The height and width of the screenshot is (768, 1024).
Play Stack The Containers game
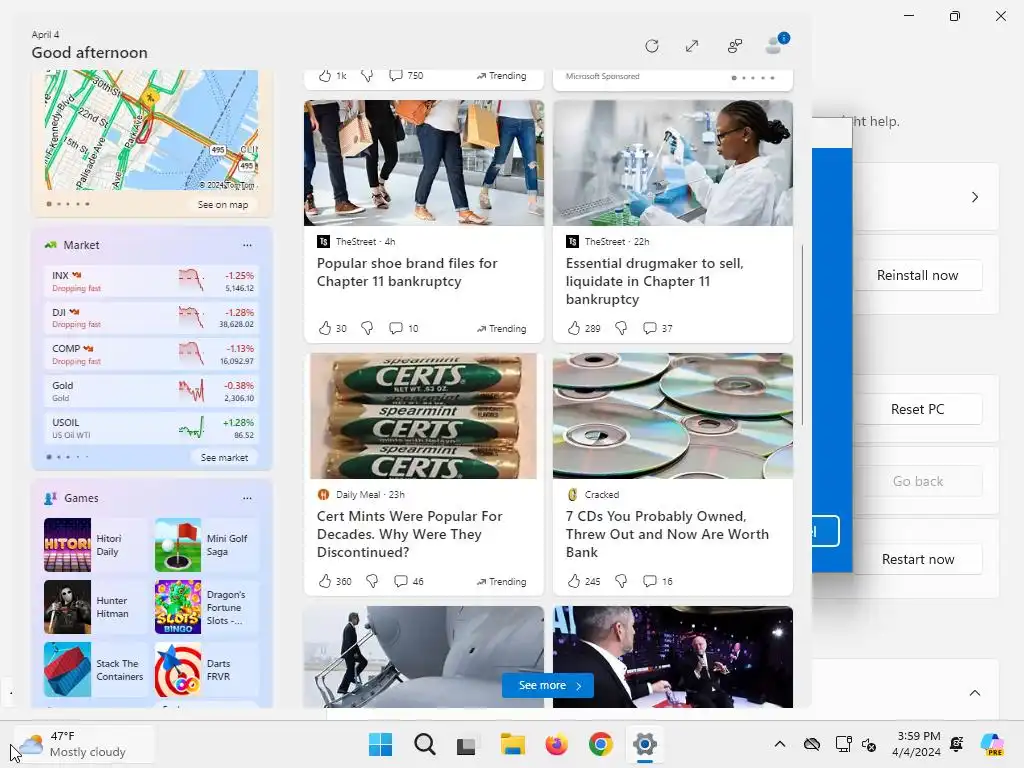tap(95, 669)
